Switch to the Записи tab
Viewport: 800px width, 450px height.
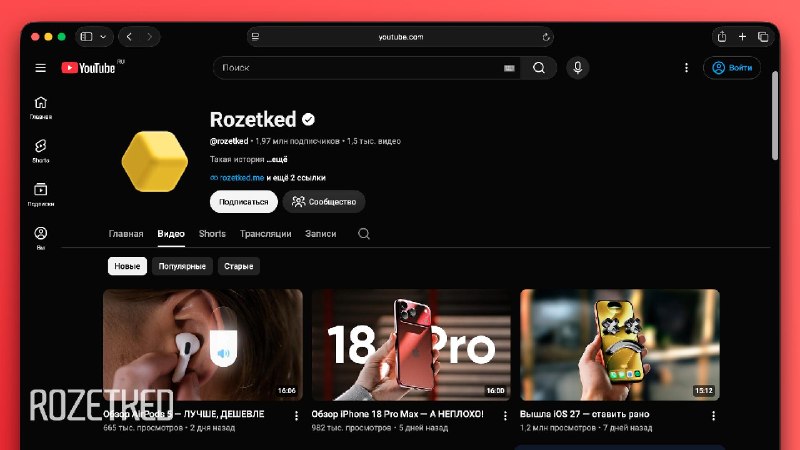tap(320, 234)
